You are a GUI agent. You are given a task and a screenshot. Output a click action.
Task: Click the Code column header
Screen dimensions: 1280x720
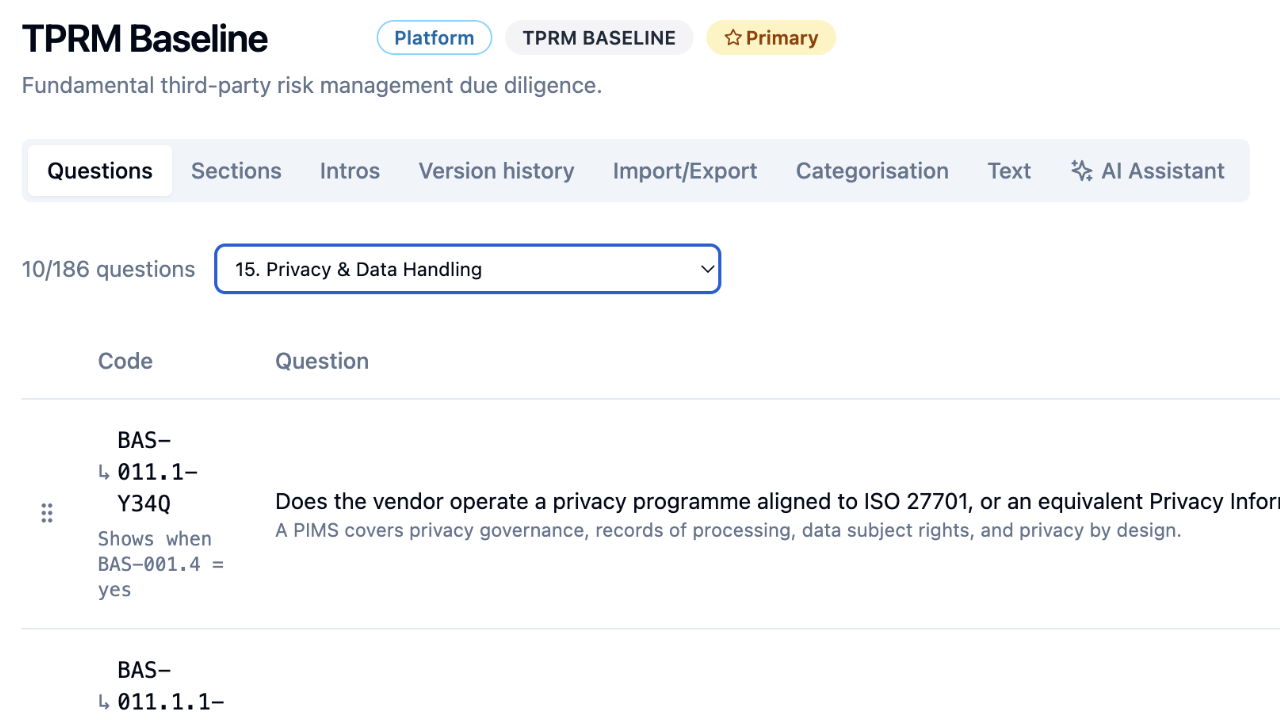click(x=125, y=361)
